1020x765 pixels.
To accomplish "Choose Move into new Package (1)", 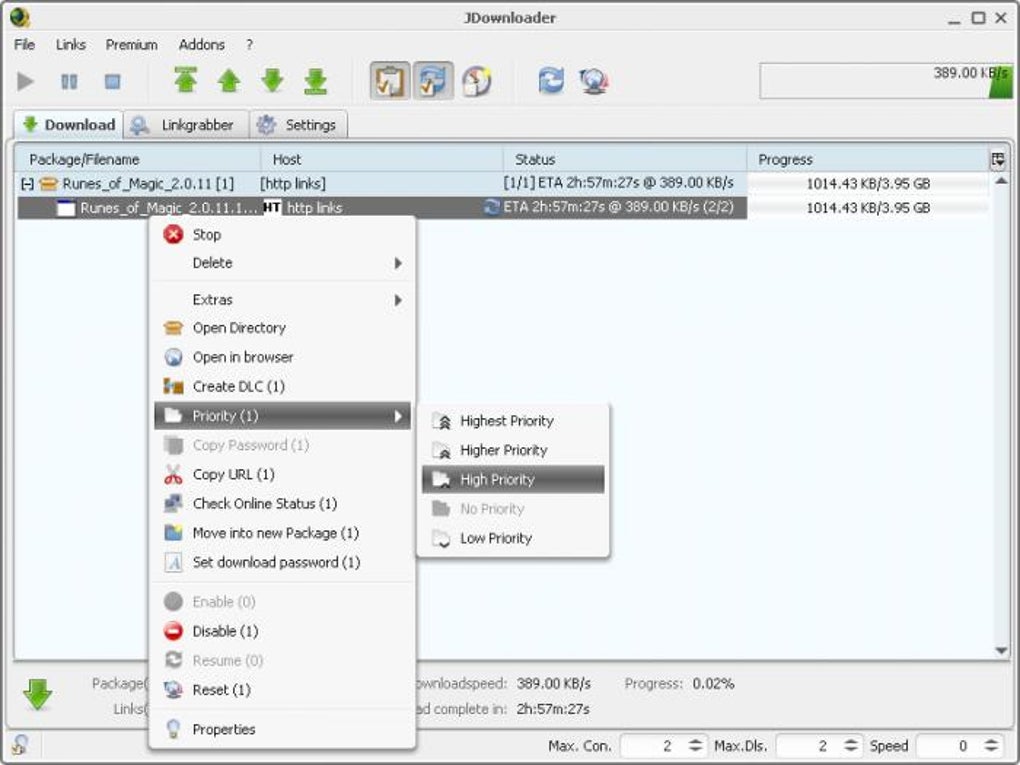I will (282, 533).
